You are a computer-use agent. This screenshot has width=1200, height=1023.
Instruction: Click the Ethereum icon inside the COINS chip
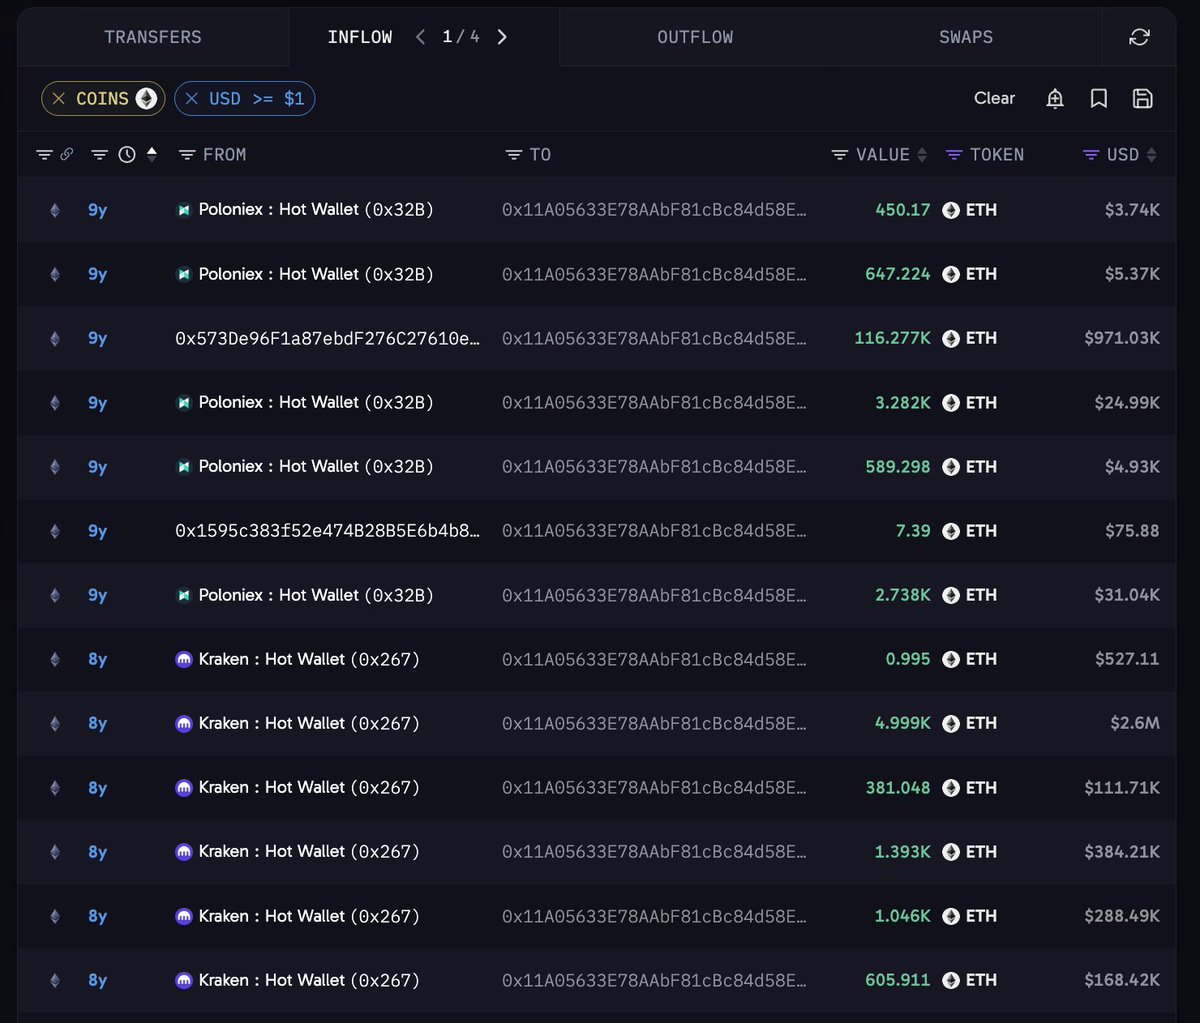coord(147,98)
